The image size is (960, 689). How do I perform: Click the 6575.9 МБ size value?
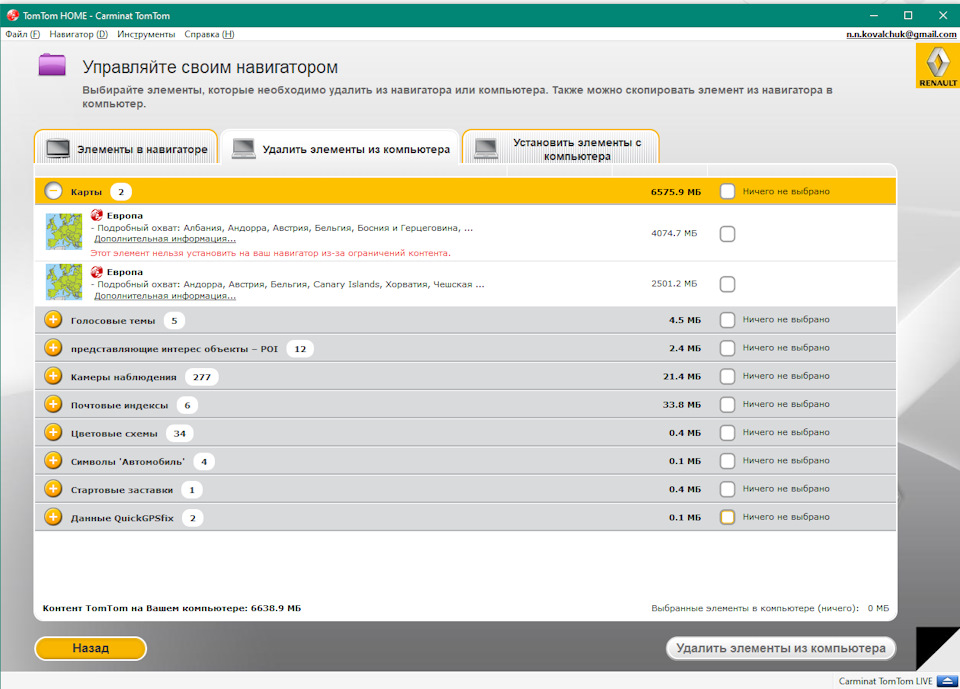[676, 192]
